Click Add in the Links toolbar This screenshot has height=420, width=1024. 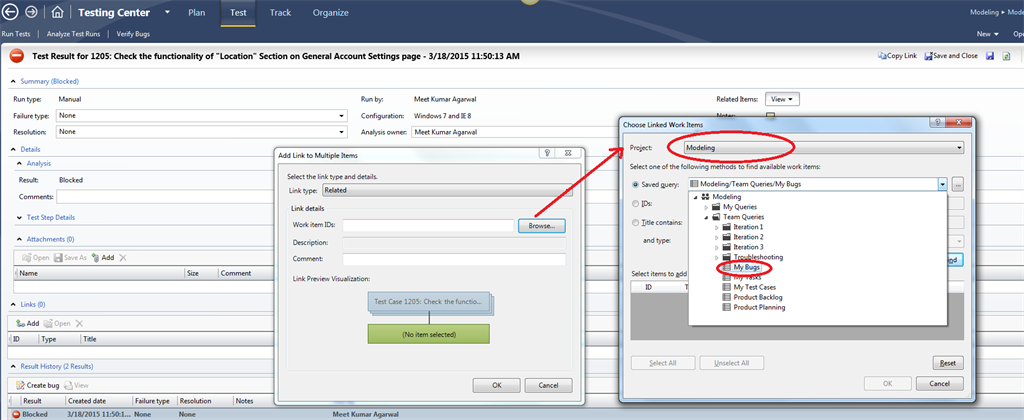[27, 323]
